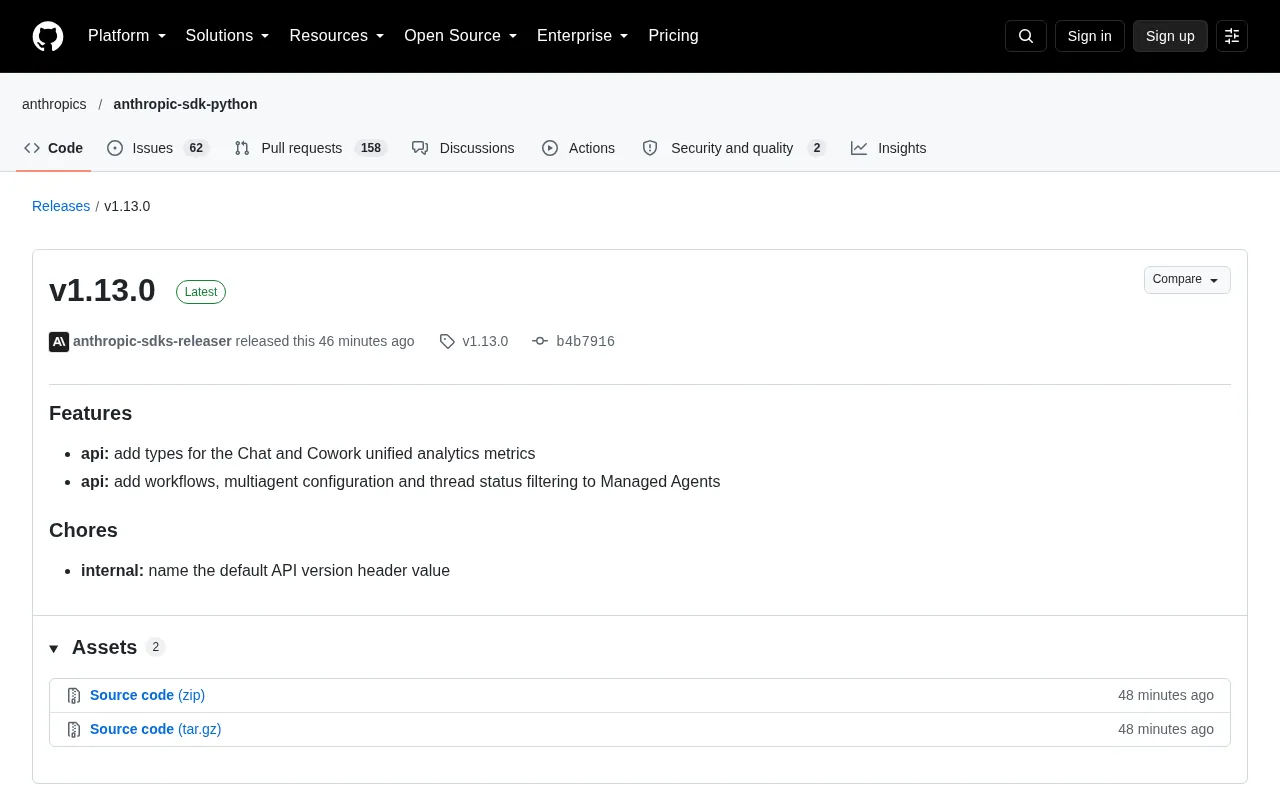
Task: Go to the GitHub homepage logo
Action: pyautogui.click(x=48, y=36)
